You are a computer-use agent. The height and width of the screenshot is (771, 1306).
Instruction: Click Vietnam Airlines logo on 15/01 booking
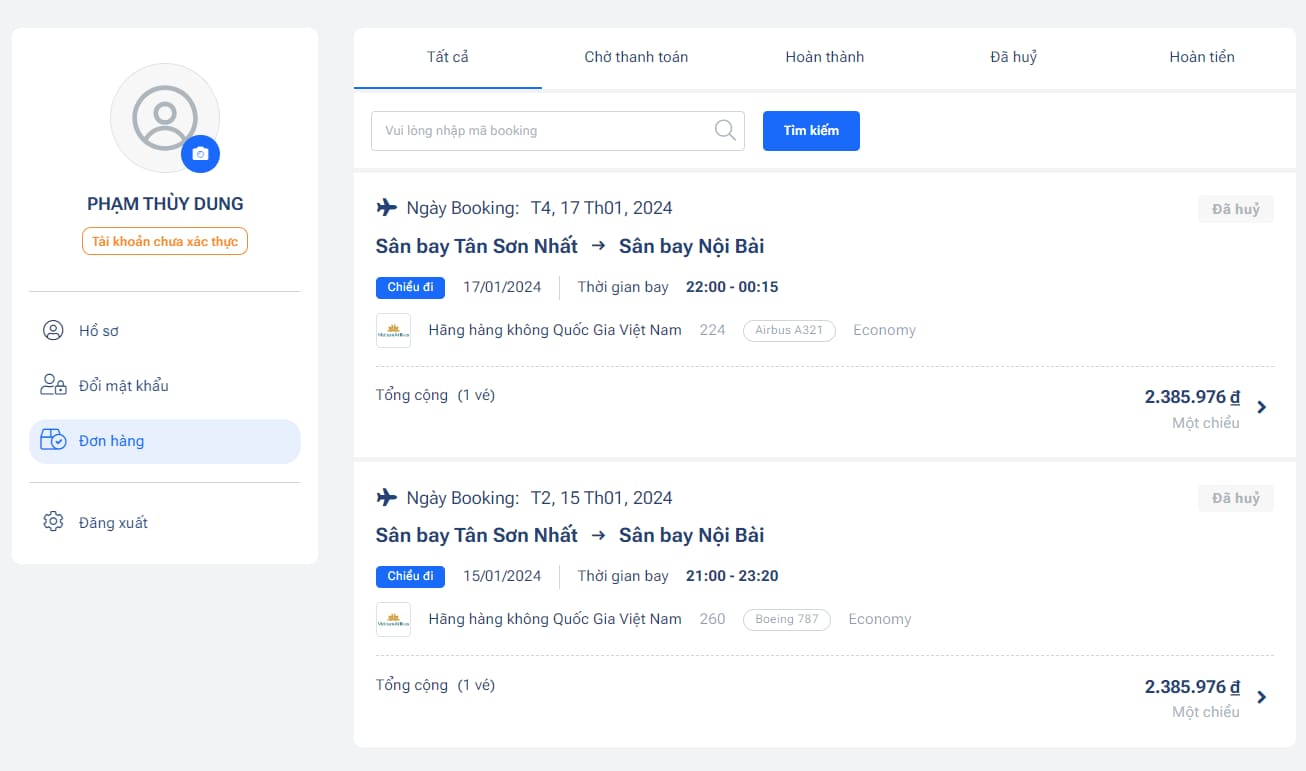393,619
